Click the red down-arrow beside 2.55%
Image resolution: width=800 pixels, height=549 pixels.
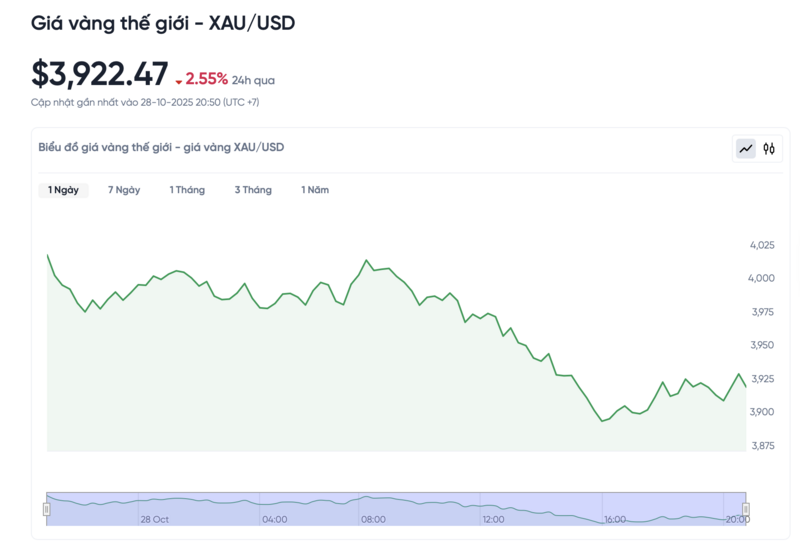click(178, 81)
